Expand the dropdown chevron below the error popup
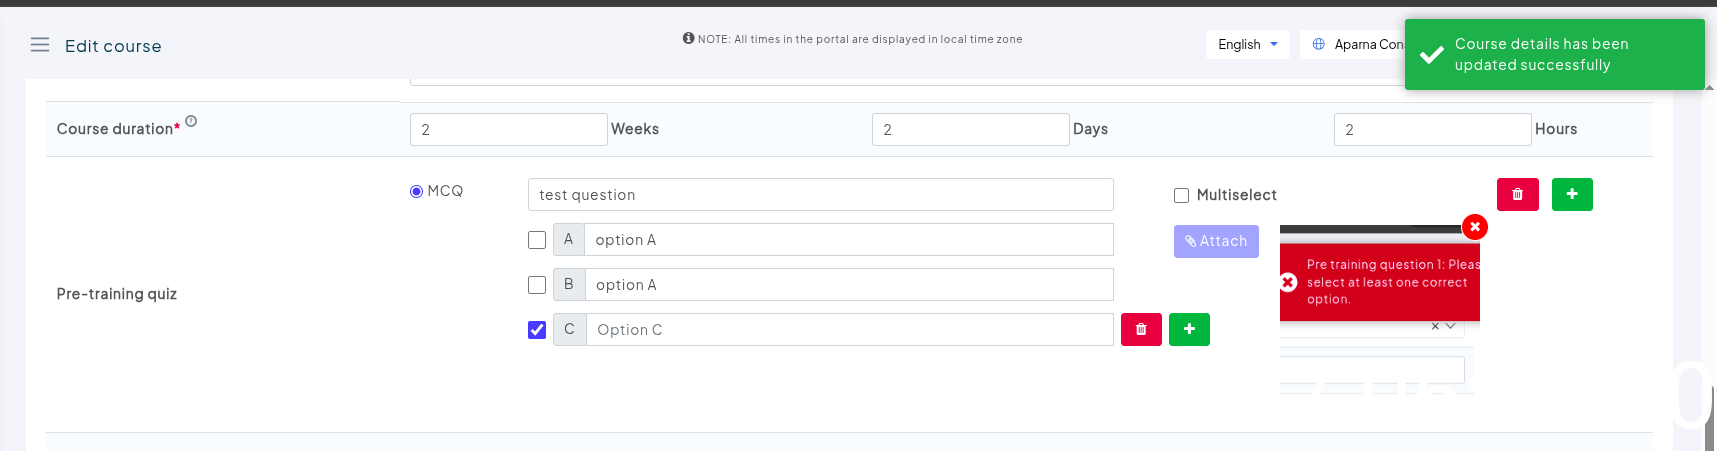 tap(1450, 326)
